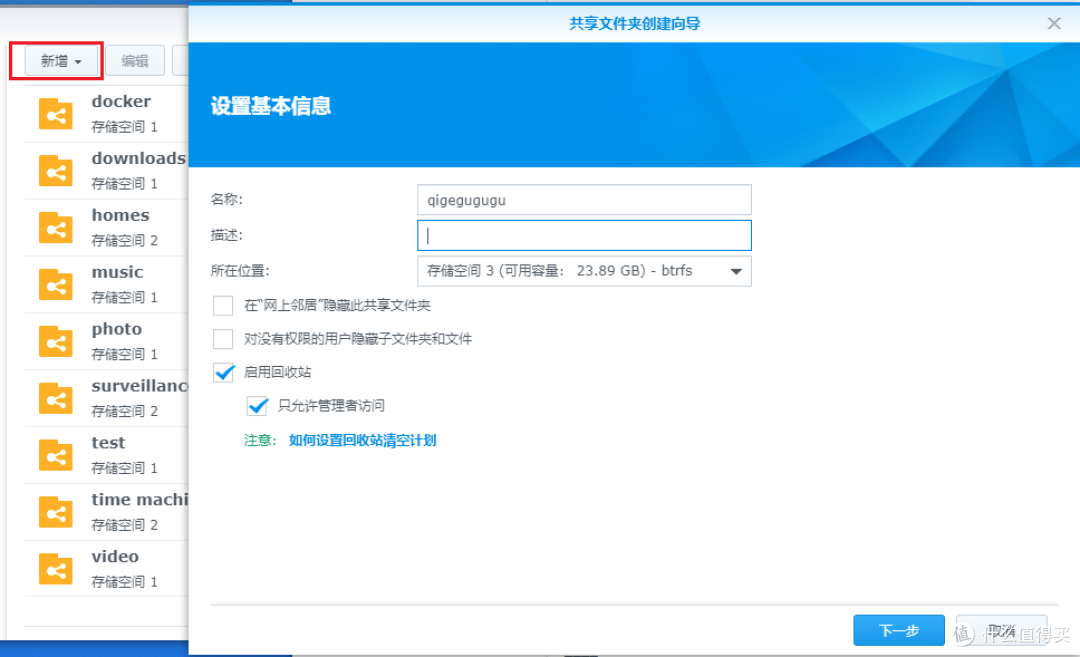Click the 描述 input field

point(584,236)
